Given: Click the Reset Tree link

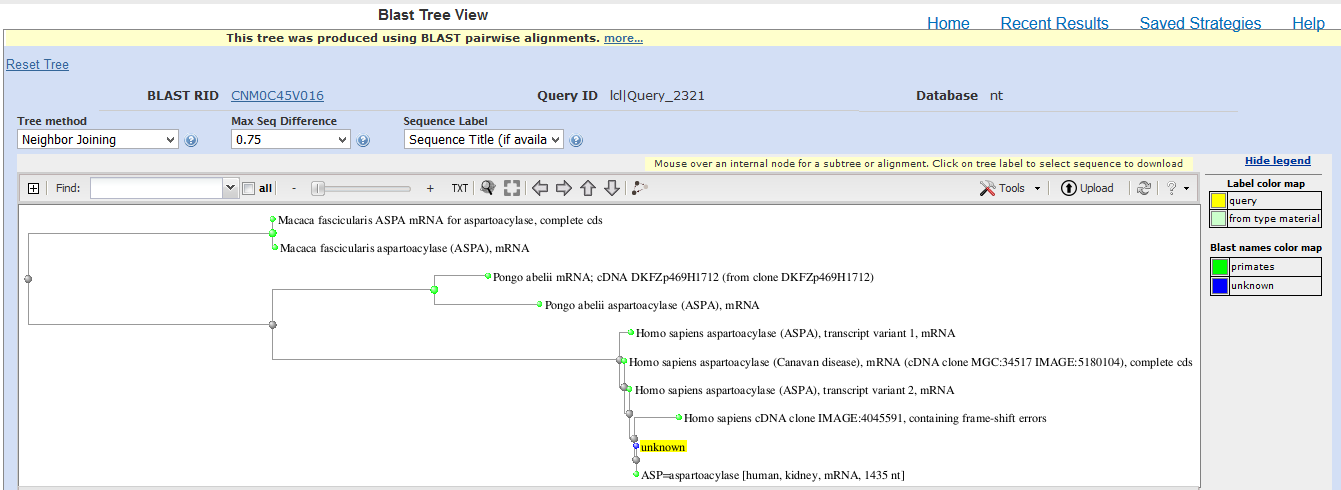Looking at the screenshot, I should 37,65.
